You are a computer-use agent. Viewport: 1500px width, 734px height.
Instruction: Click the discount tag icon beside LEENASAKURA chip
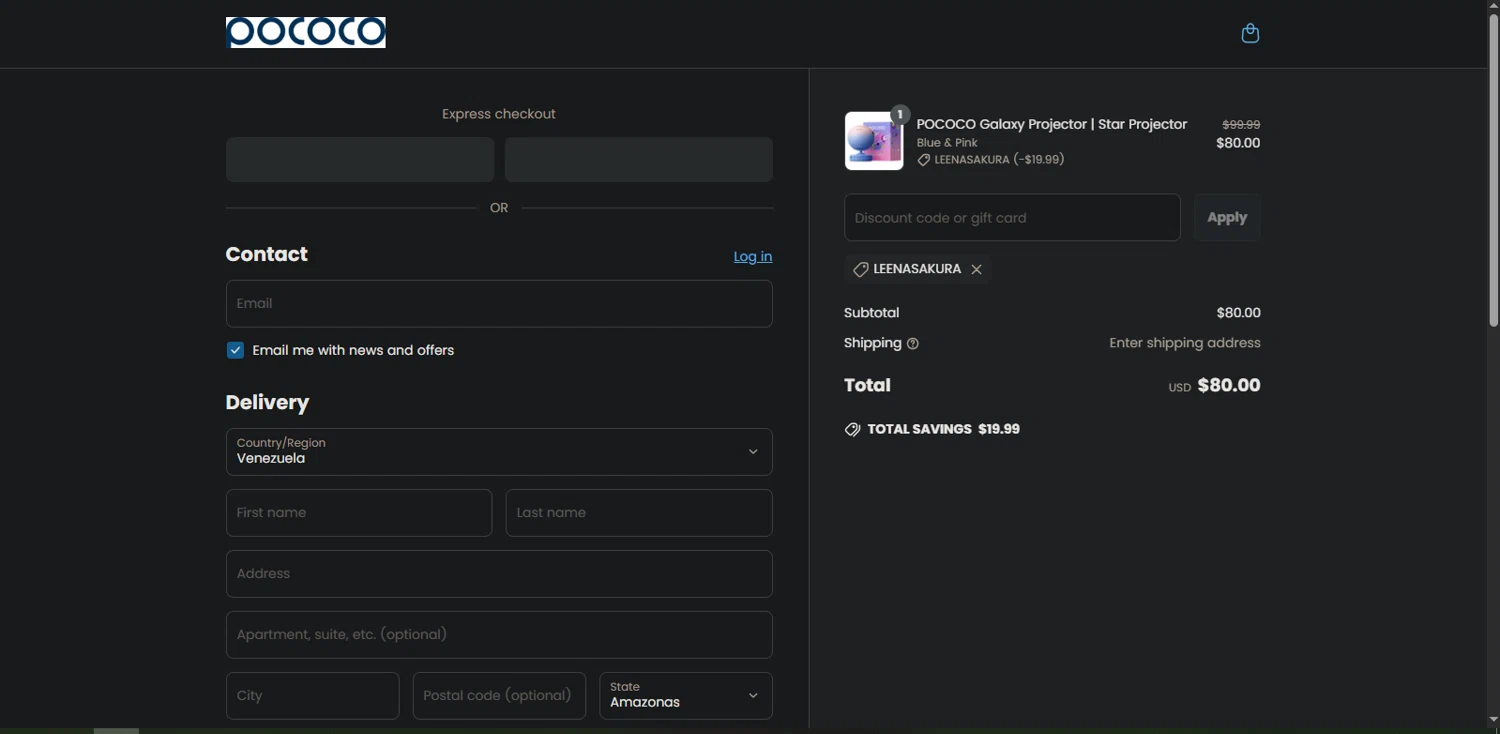860,269
